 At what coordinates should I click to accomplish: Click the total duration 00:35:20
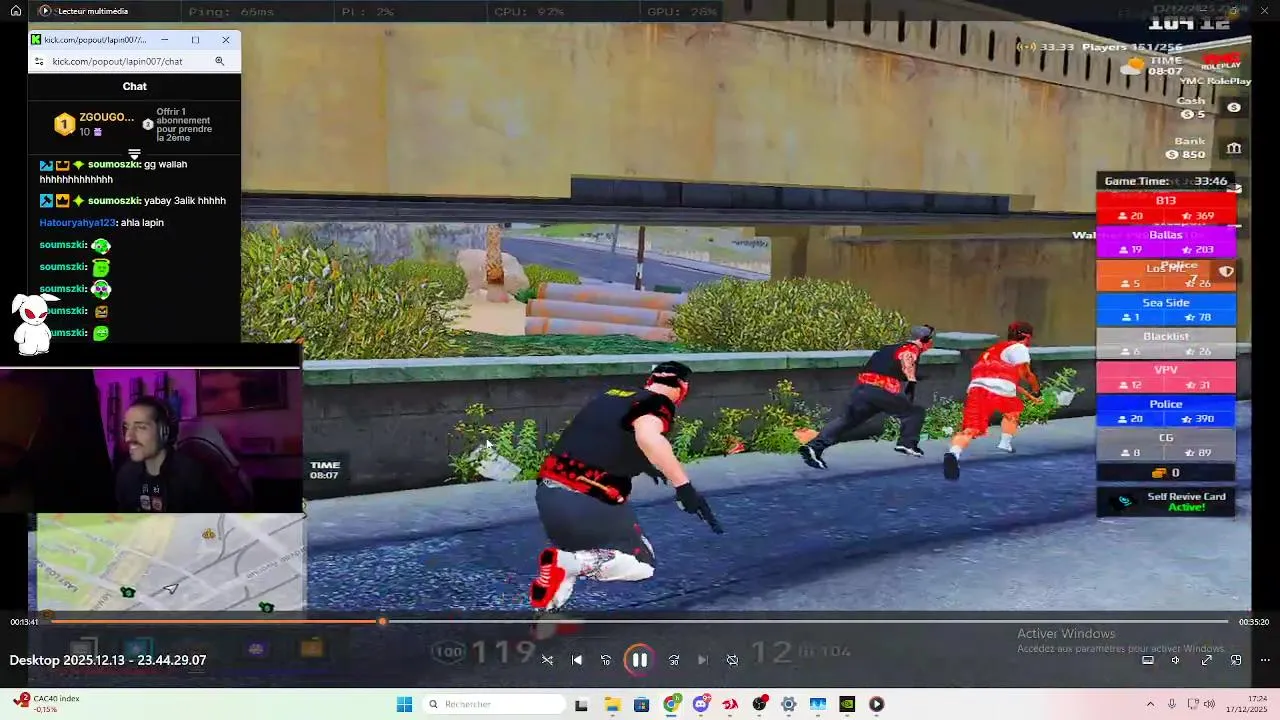point(1254,622)
